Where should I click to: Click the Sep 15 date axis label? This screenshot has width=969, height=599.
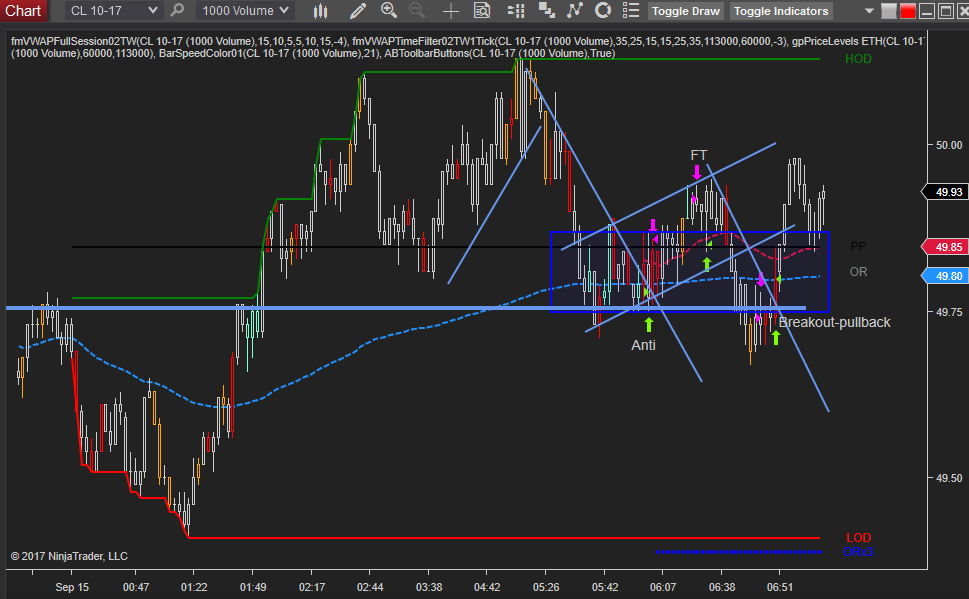coord(72,587)
